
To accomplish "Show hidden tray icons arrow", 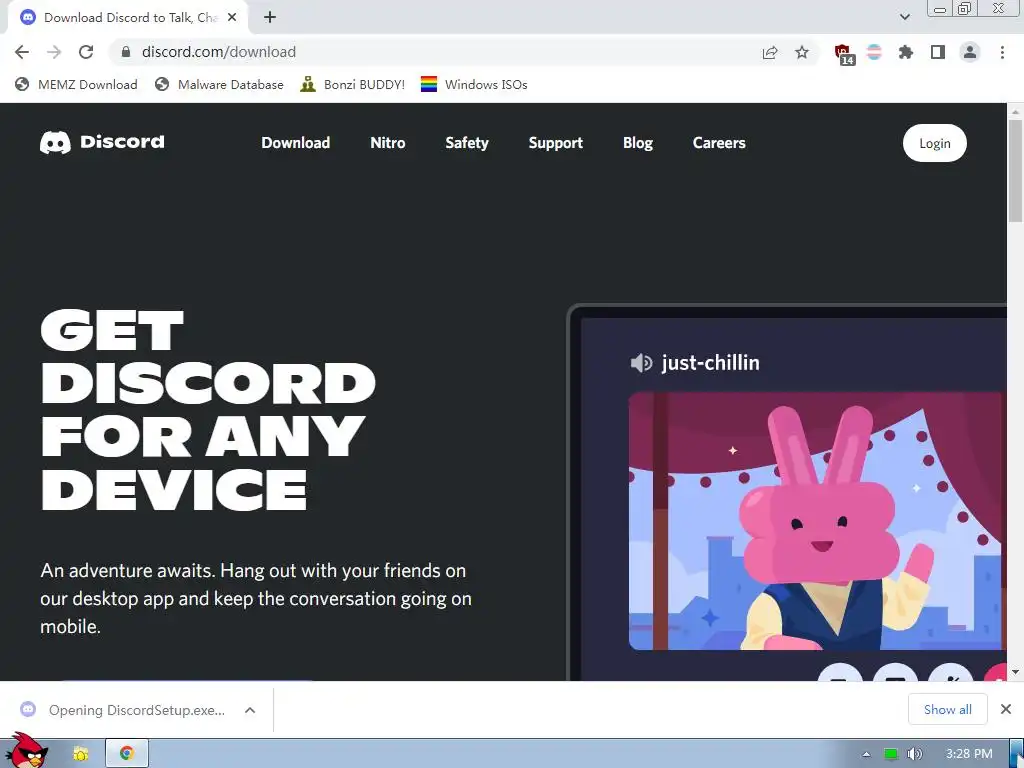I will 867,754.
